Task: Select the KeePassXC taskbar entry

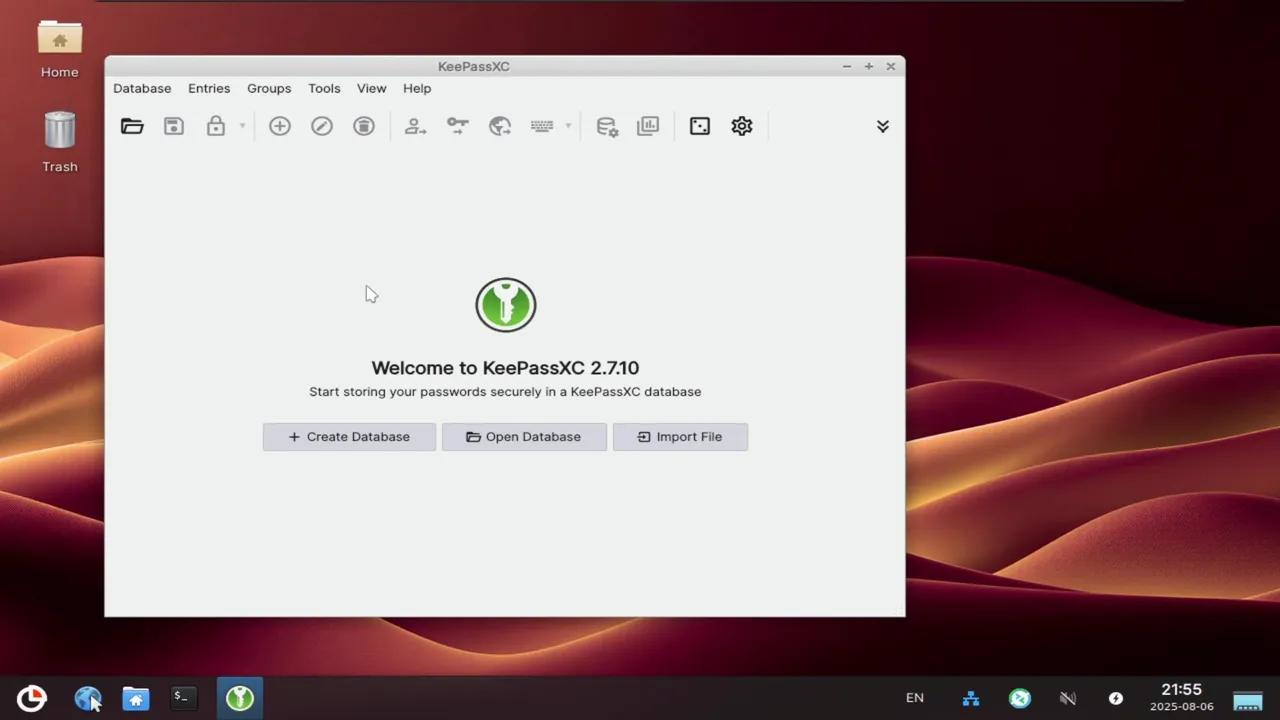Action: point(240,698)
